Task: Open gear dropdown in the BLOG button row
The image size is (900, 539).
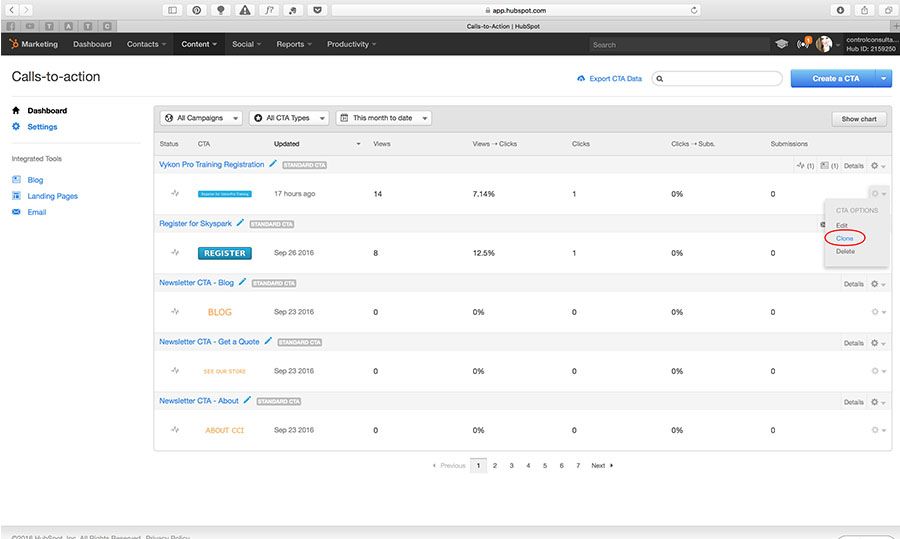Action: [x=878, y=312]
